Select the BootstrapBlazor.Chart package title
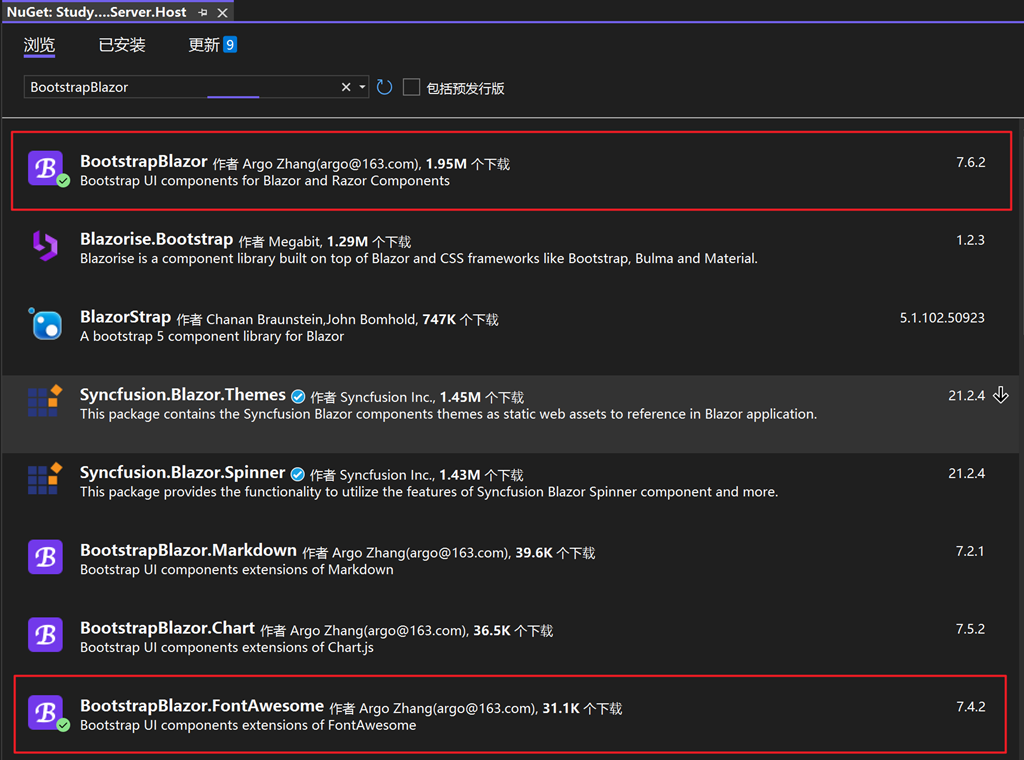Image resolution: width=1024 pixels, height=760 pixels. (167, 627)
